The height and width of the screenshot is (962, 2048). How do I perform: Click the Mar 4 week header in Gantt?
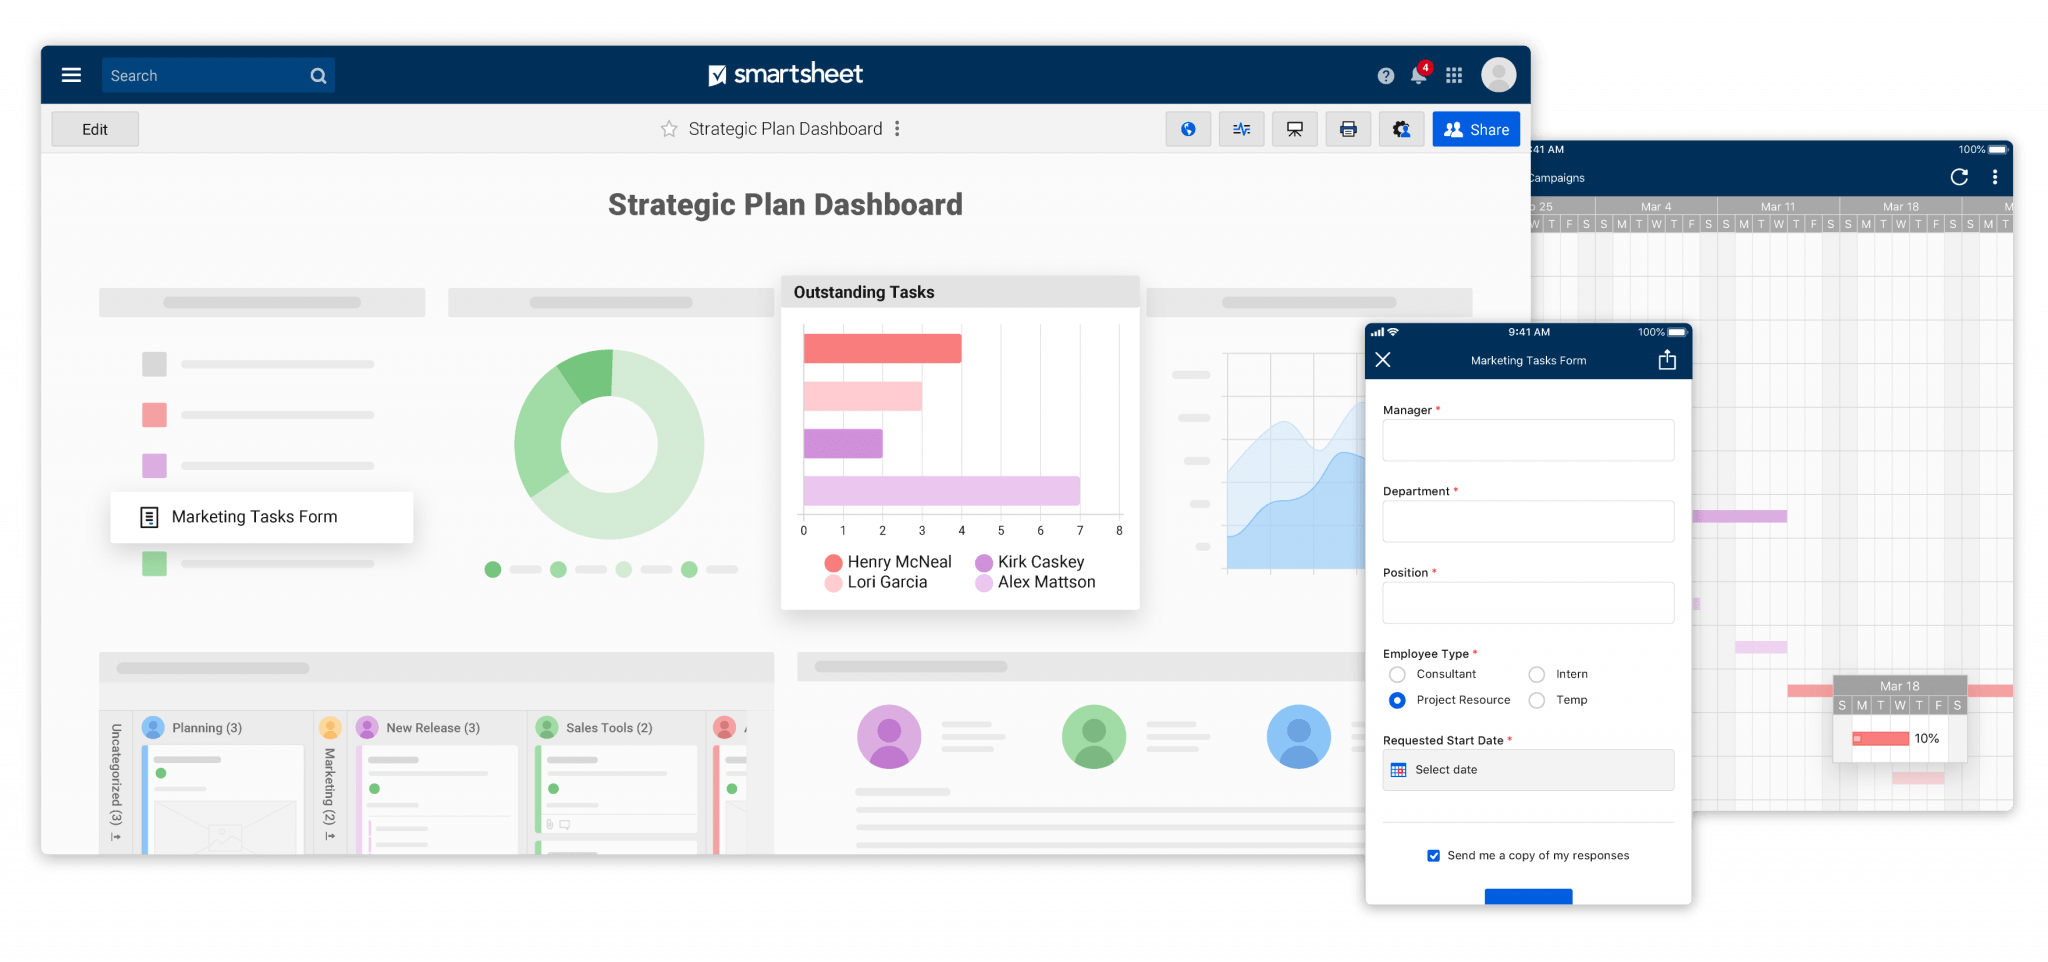coord(1656,207)
